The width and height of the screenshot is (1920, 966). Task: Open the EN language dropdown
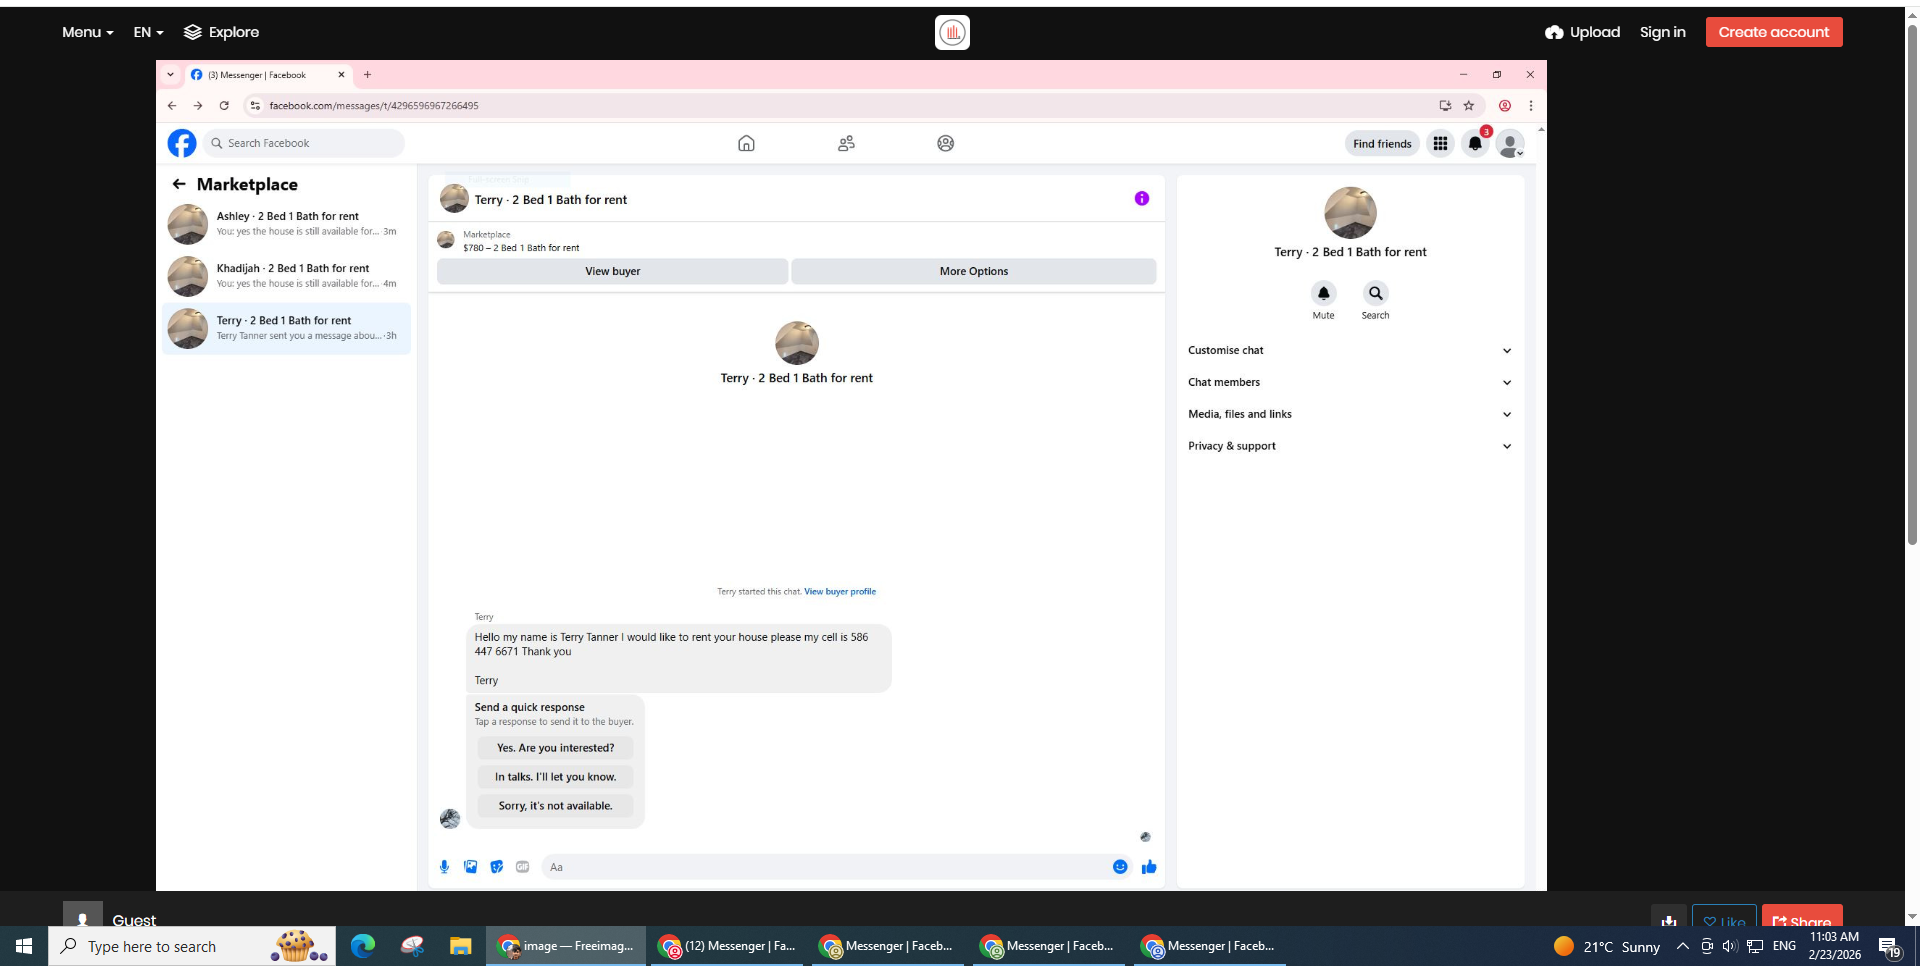point(148,32)
